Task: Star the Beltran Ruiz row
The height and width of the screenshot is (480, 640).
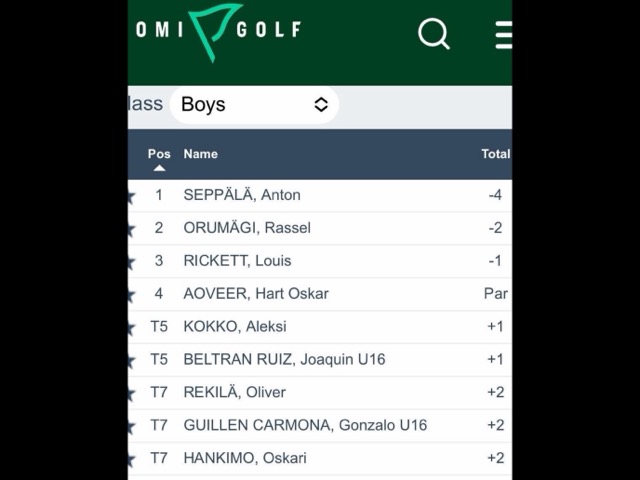Action: tap(131, 361)
